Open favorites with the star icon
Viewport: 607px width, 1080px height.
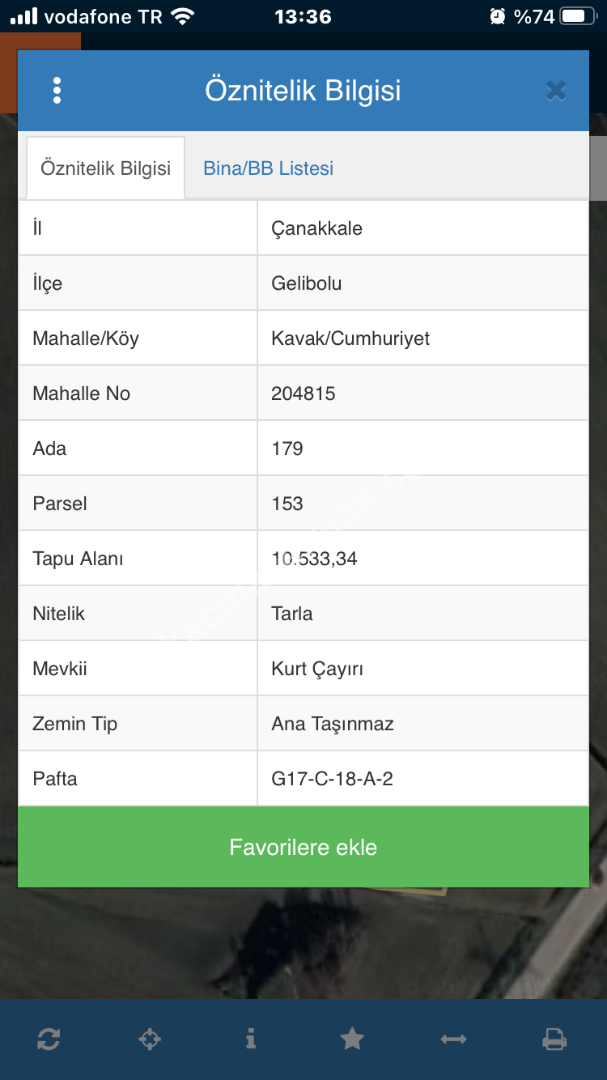[352, 1039]
